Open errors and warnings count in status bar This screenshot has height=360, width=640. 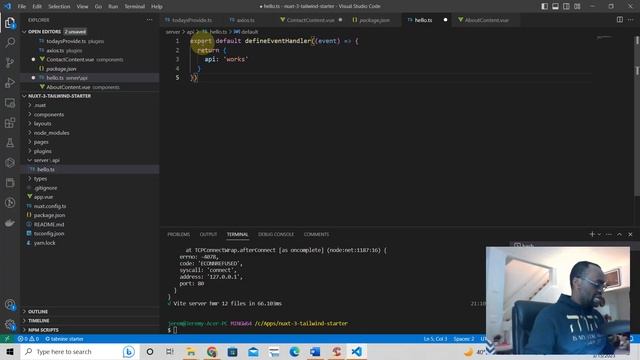[x=28, y=339]
